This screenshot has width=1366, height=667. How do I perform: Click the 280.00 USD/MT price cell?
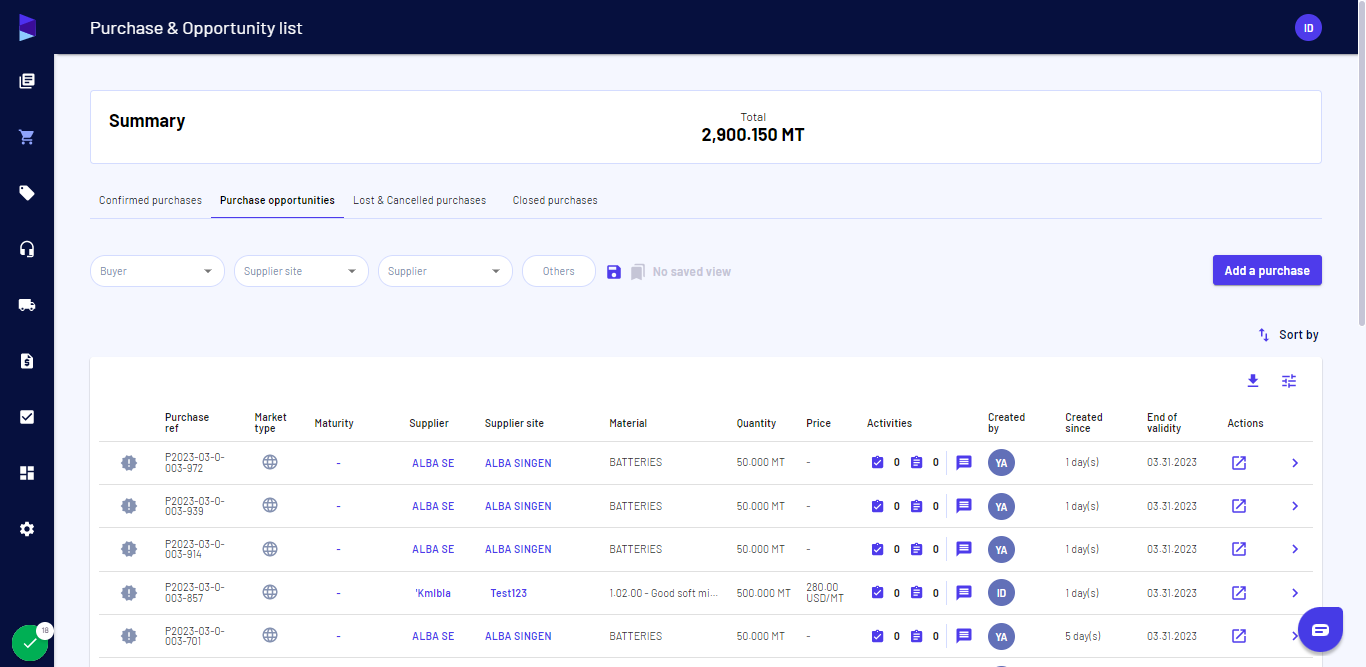(x=824, y=593)
